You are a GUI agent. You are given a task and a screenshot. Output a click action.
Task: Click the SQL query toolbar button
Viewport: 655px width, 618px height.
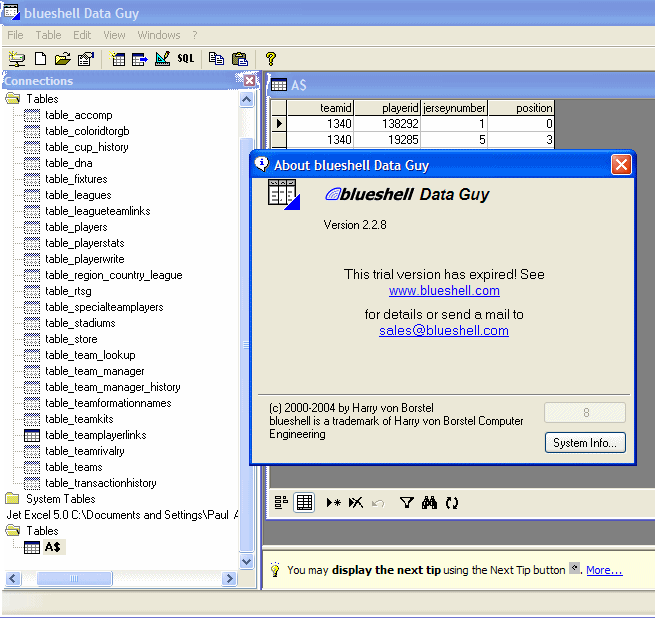click(186, 59)
